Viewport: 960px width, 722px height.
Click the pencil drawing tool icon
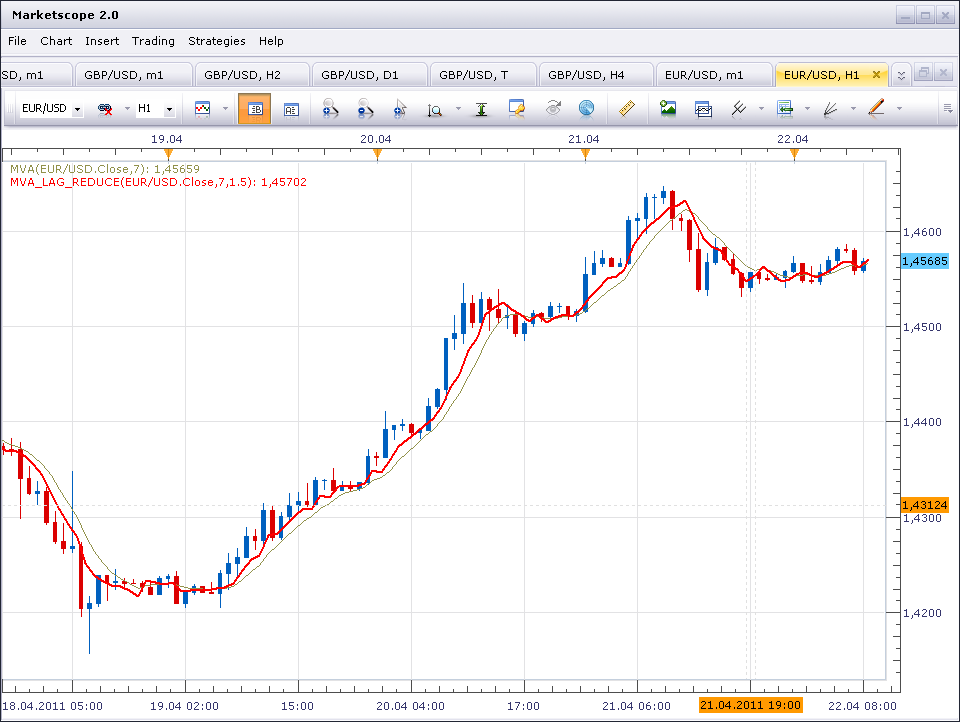(877, 108)
